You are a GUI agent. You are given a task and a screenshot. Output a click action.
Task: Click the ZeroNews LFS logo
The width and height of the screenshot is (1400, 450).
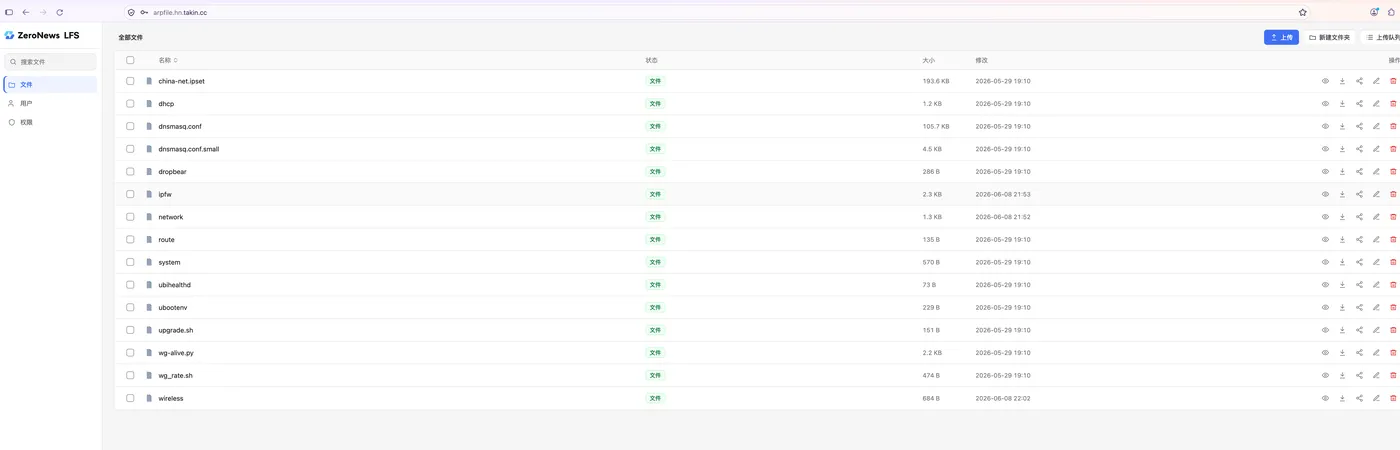[x=42, y=35]
